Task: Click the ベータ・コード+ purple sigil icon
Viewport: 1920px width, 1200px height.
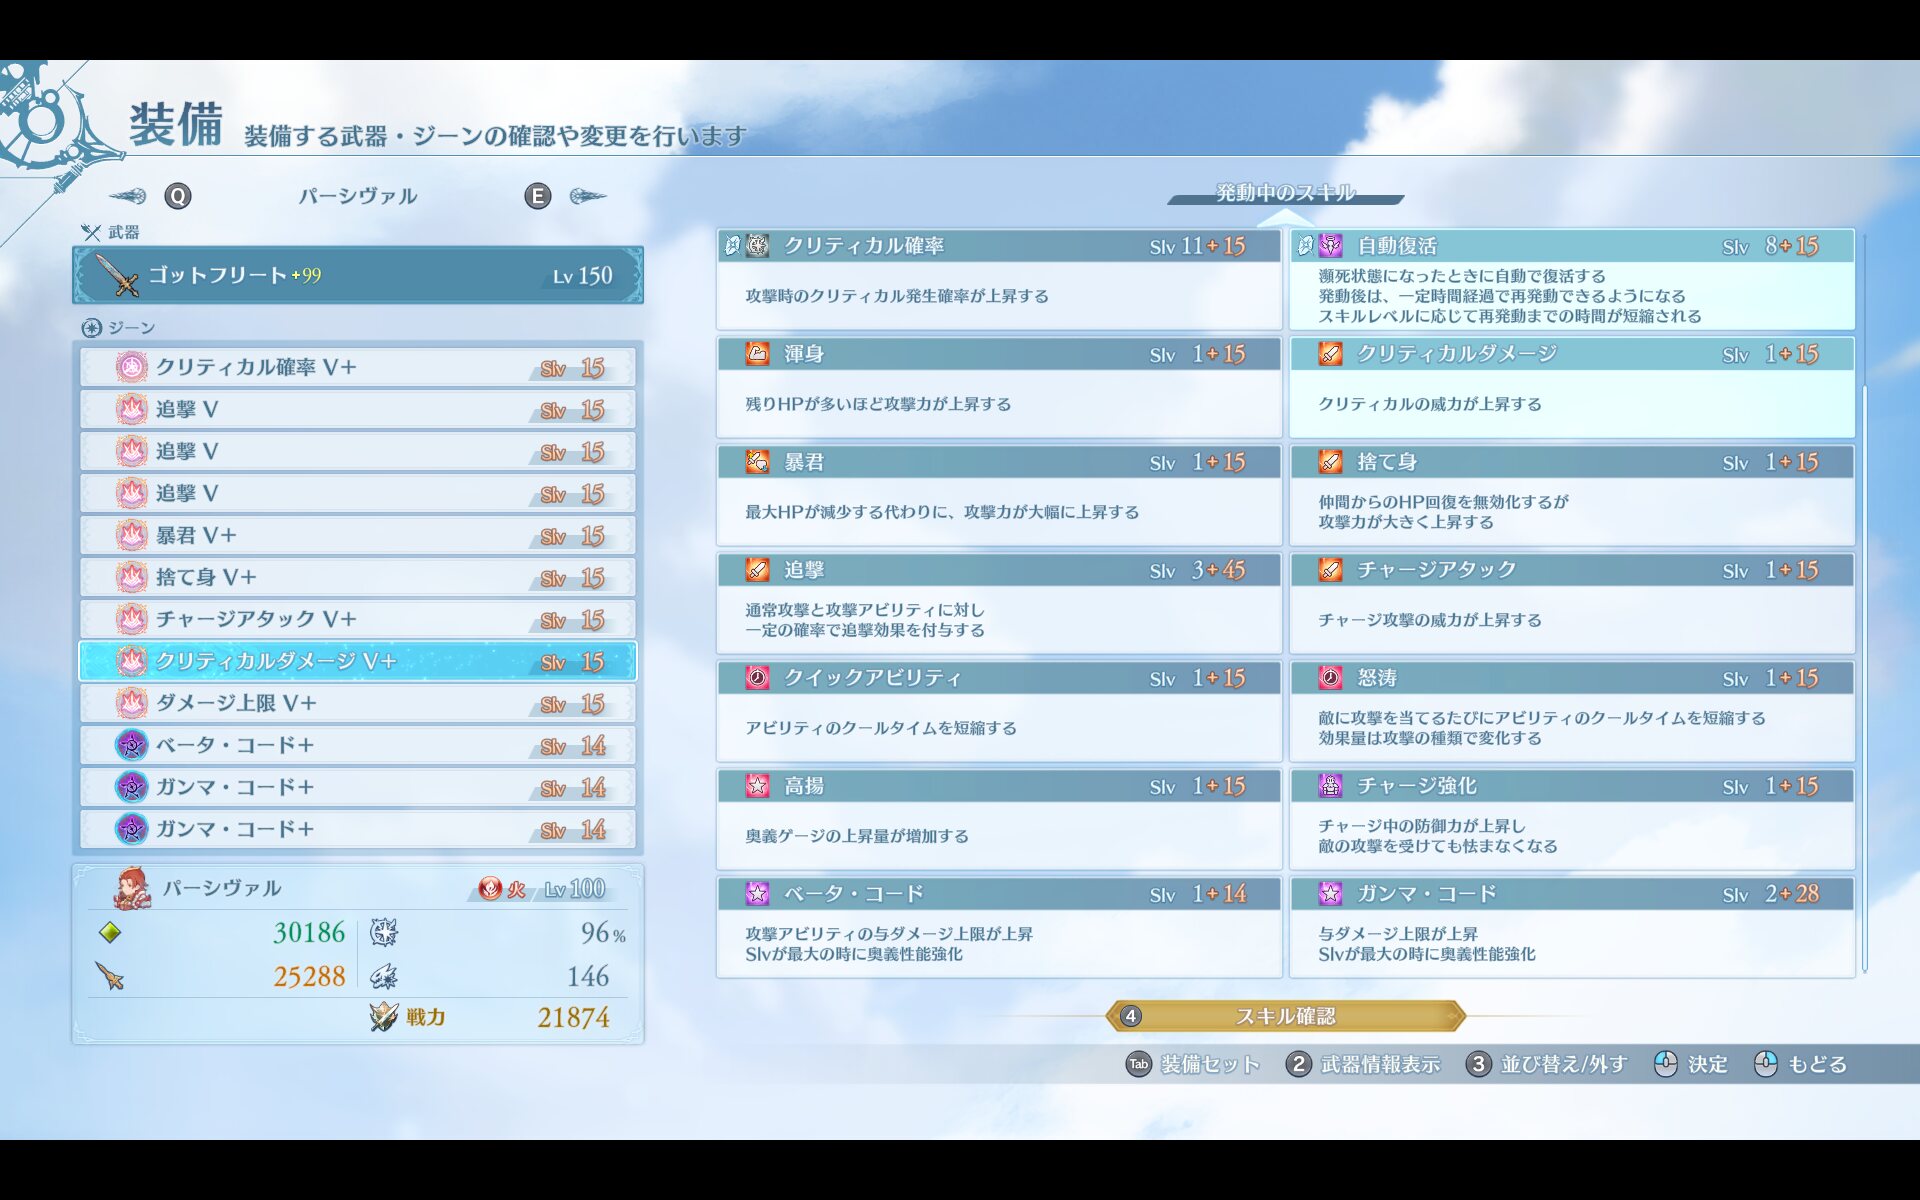Action: pyautogui.click(x=131, y=745)
